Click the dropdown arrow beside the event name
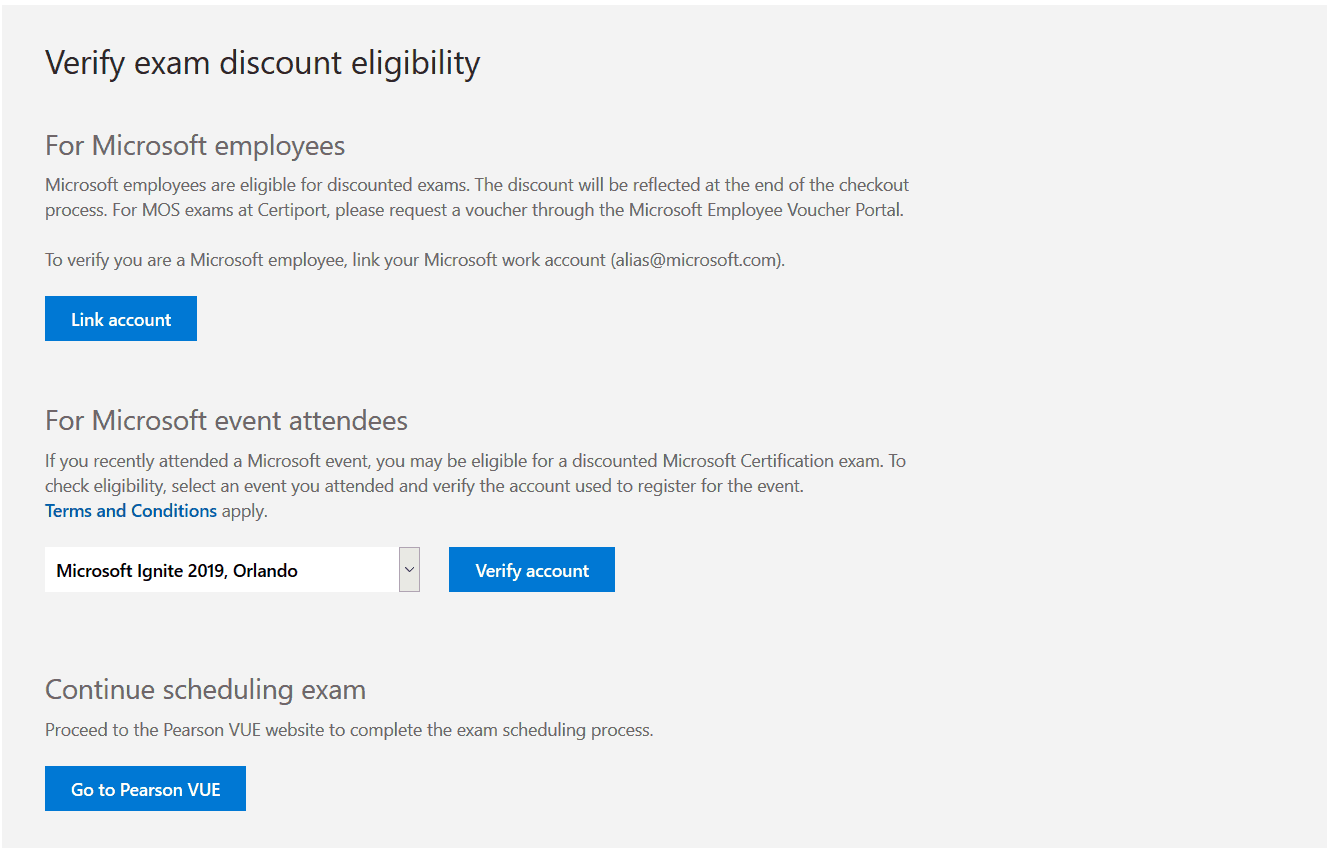 (409, 569)
